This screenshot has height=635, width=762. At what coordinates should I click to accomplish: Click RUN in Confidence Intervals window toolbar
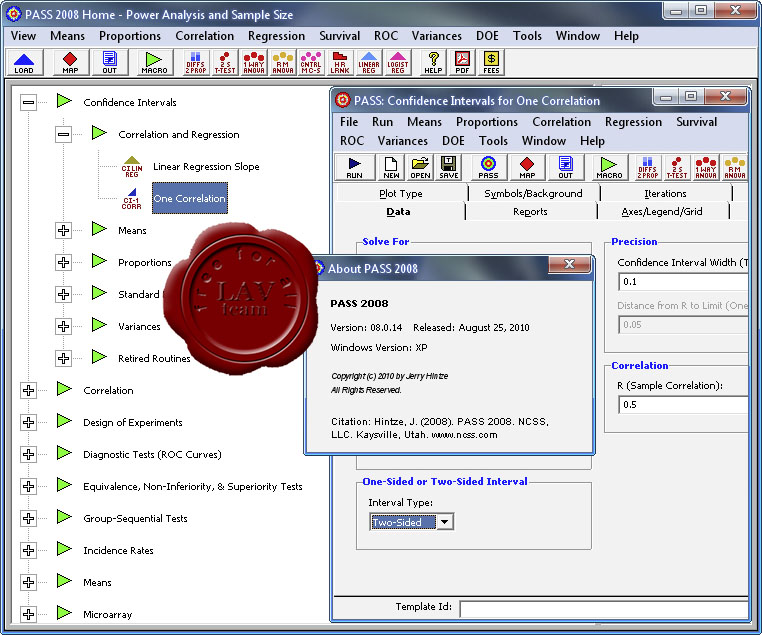[x=354, y=168]
